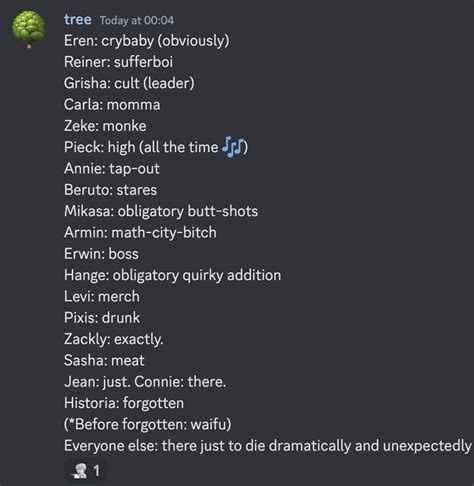Click the "Historia: forgotten" line

tap(124, 403)
